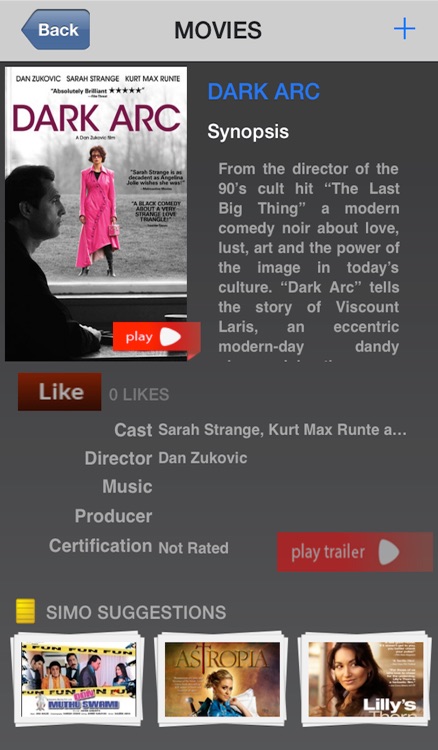Open the Lilly's Thorn suggestion thumbnail

(365, 679)
